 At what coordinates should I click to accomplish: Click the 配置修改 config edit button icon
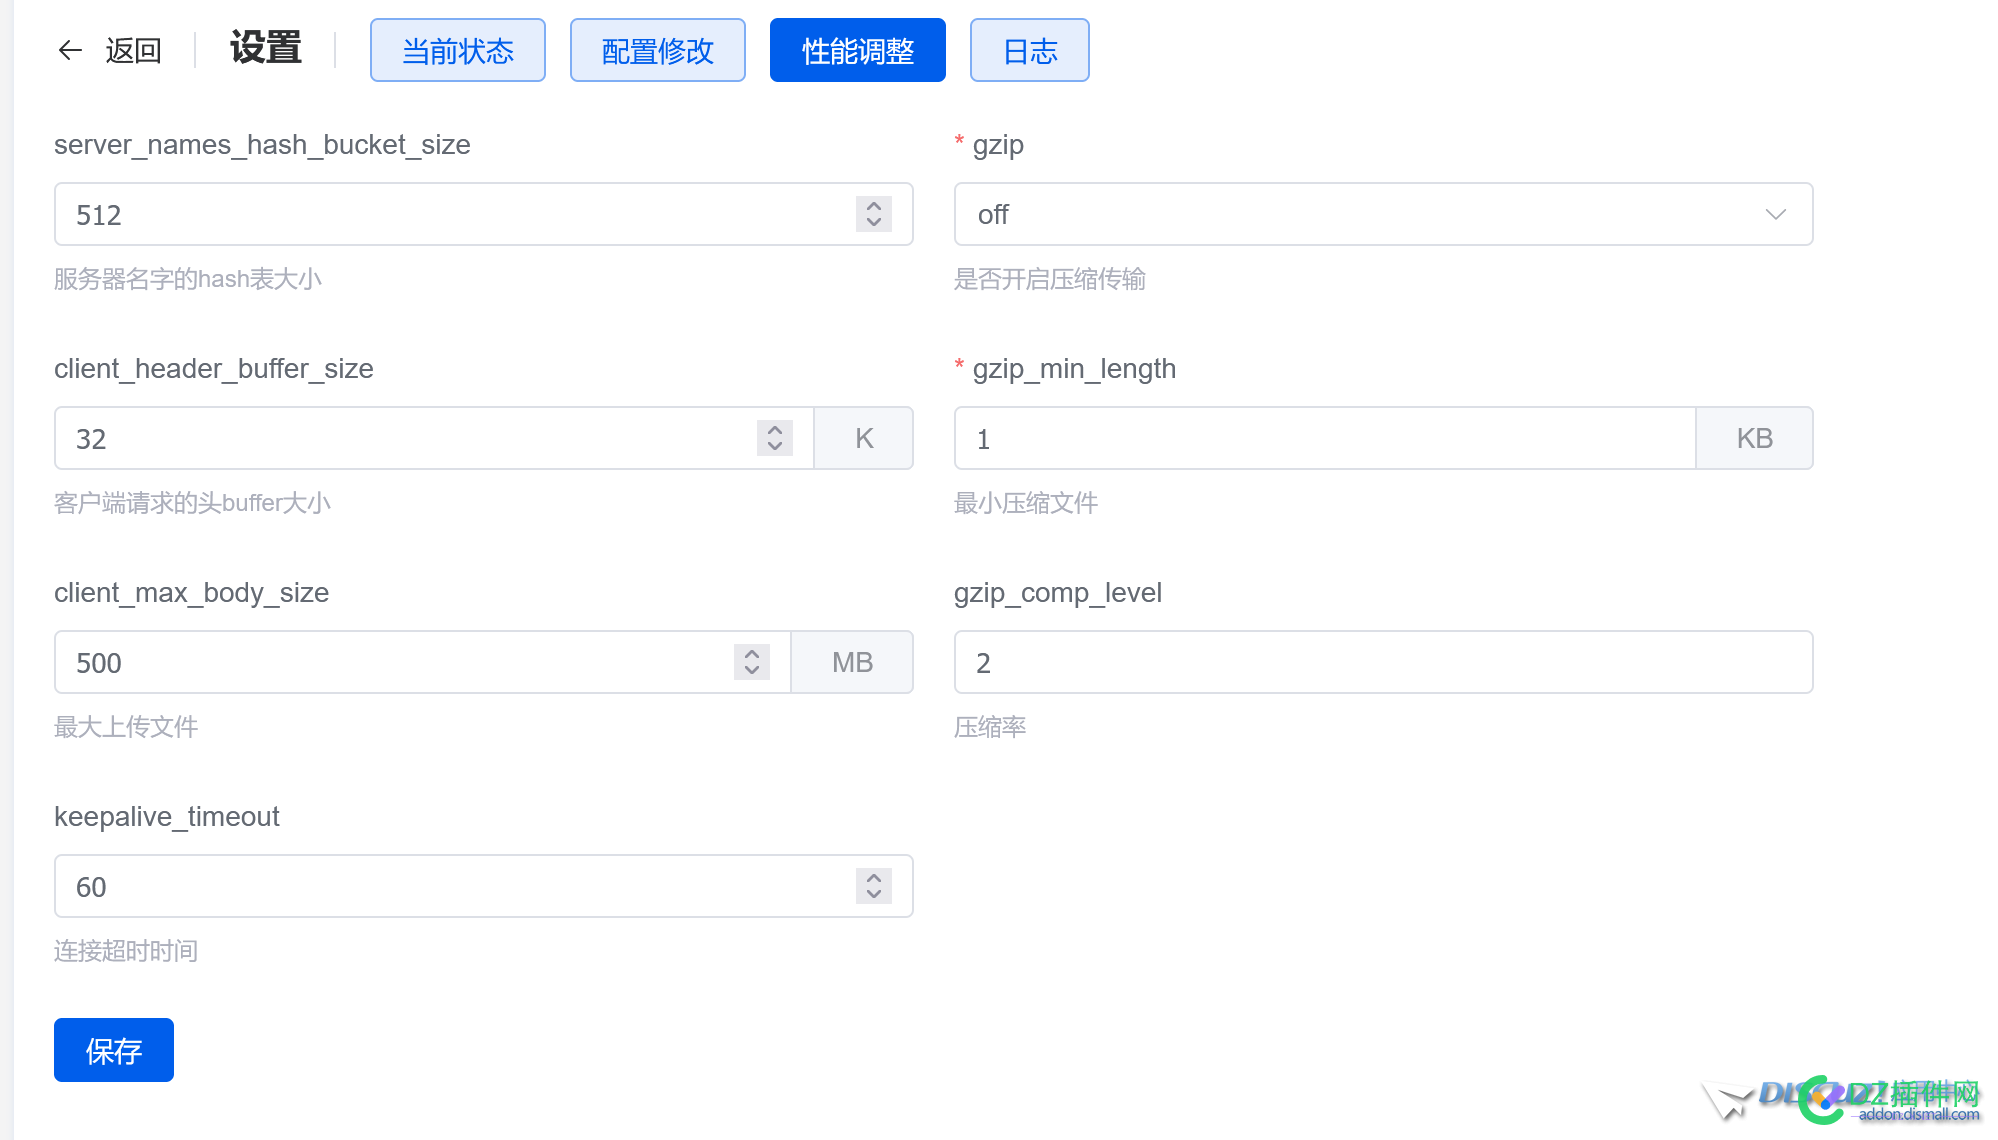pyautogui.click(x=657, y=51)
